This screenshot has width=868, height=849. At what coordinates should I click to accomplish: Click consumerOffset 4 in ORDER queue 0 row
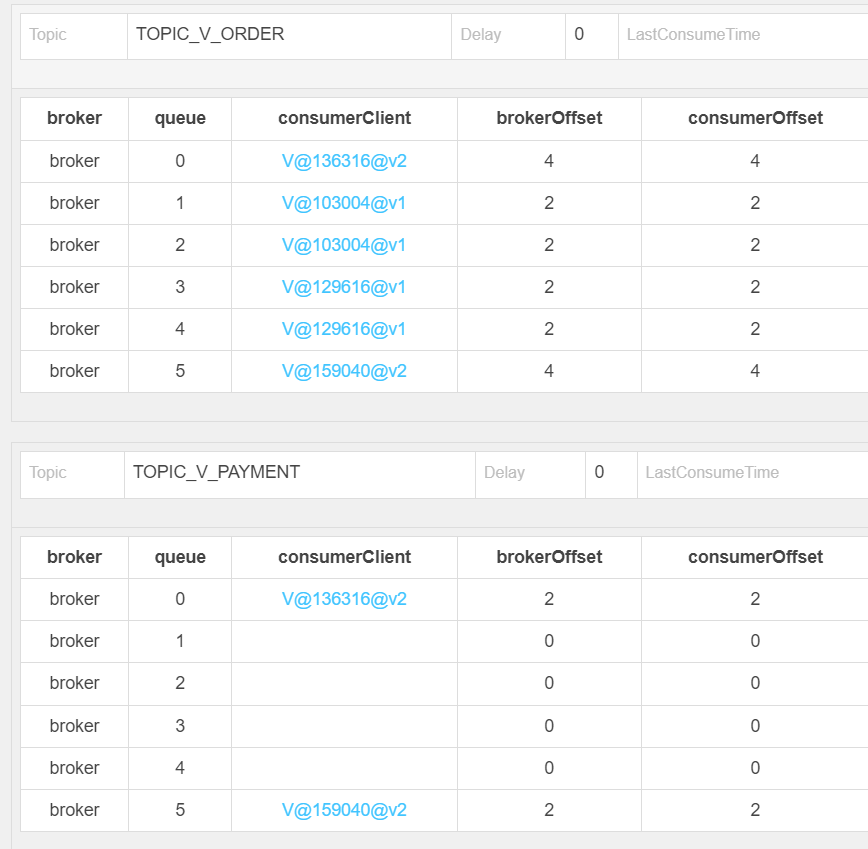(x=755, y=161)
